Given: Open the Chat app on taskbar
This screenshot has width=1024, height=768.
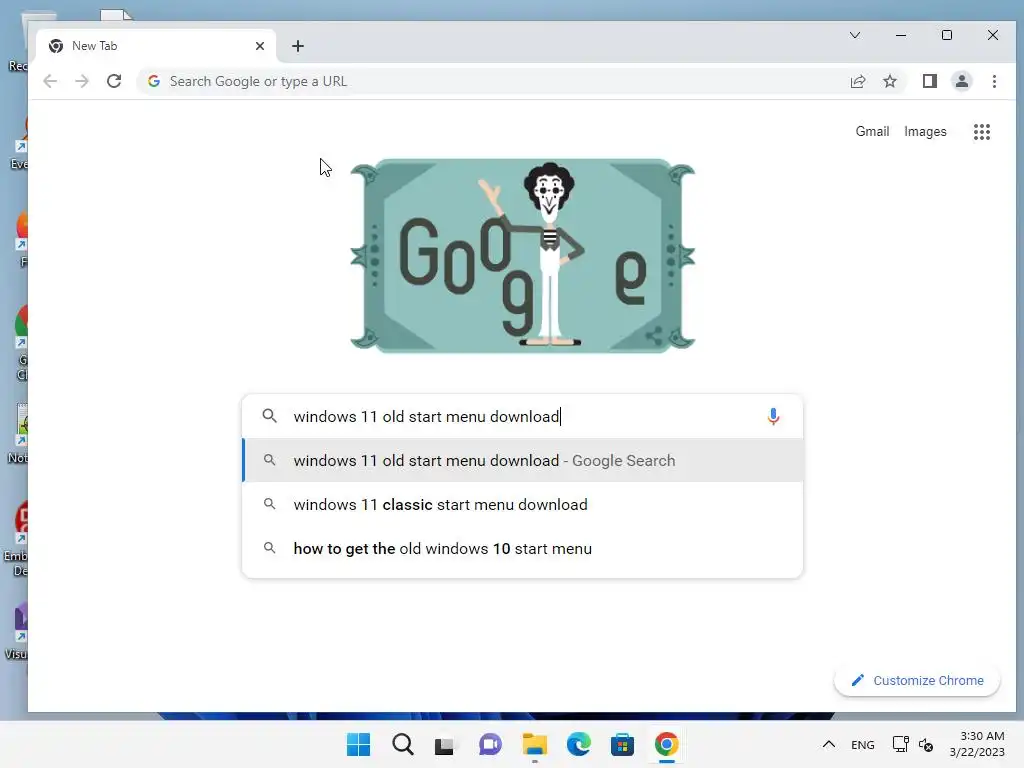Looking at the screenshot, I should (490, 744).
